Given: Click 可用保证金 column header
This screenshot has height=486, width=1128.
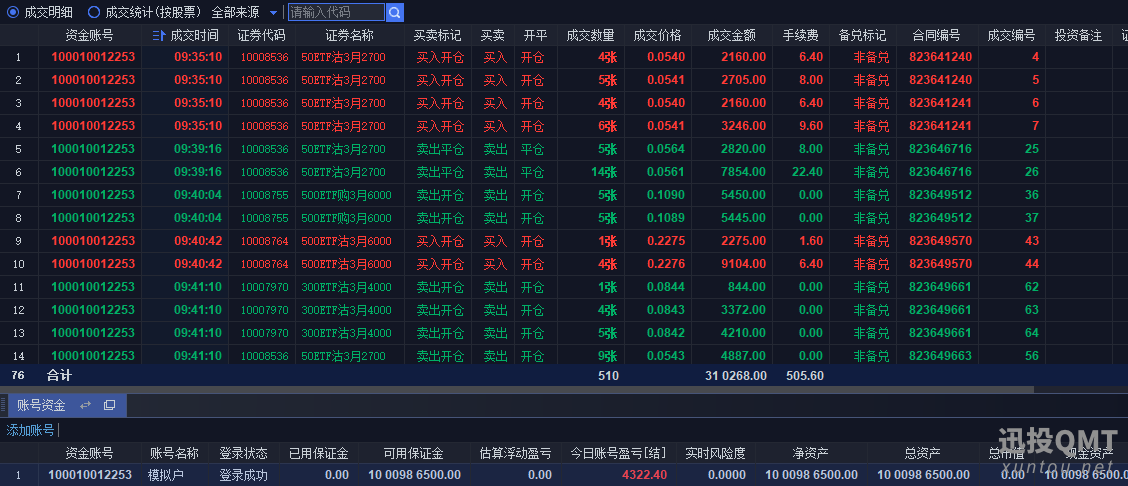Looking at the screenshot, I should [x=413, y=454].
